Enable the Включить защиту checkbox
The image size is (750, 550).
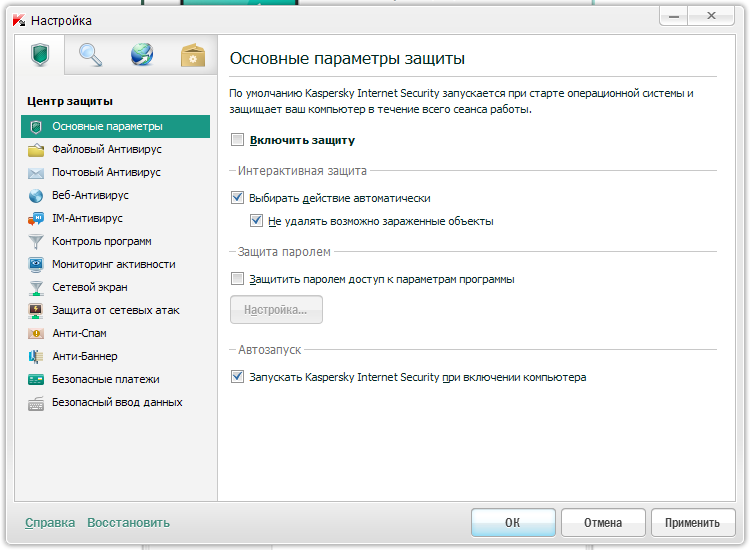tap(237, 140)
